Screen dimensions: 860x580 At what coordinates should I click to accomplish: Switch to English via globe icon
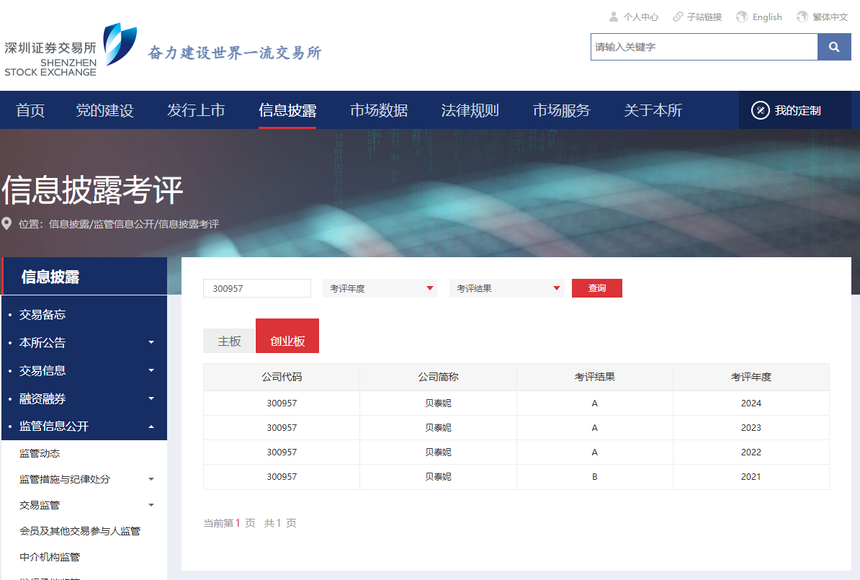tap(742, 17)
